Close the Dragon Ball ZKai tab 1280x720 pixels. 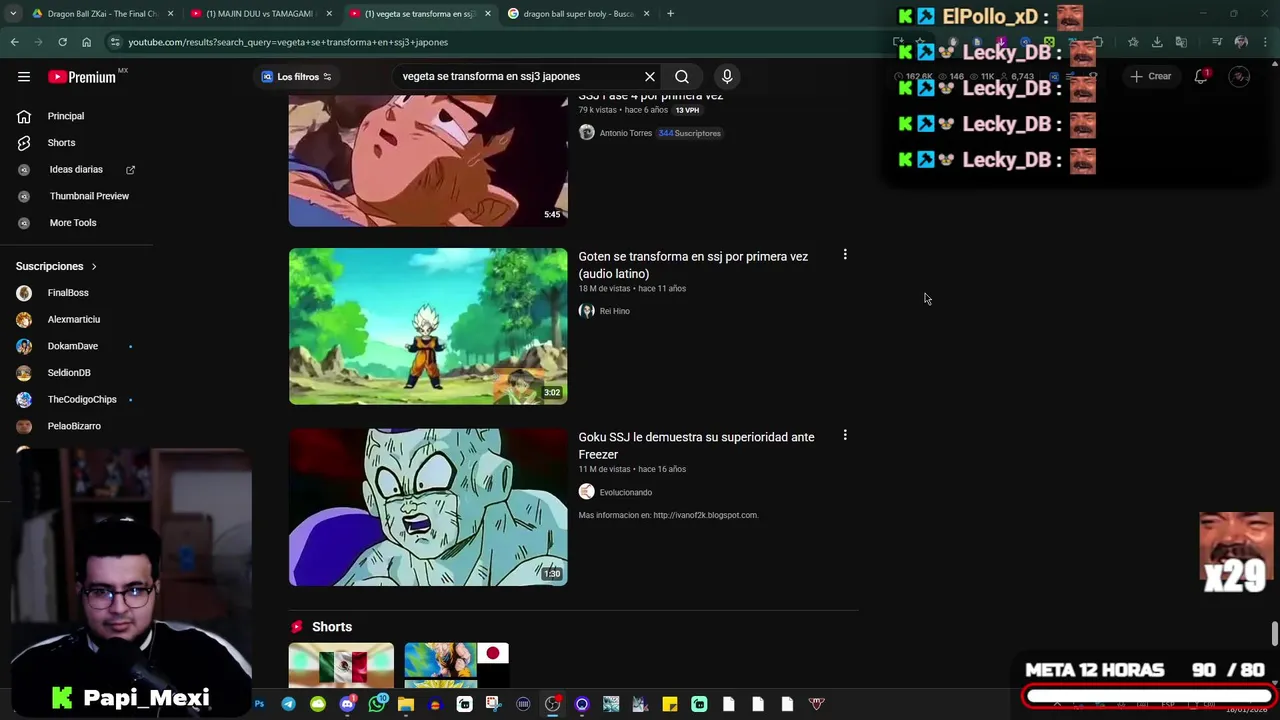point(170,14)
